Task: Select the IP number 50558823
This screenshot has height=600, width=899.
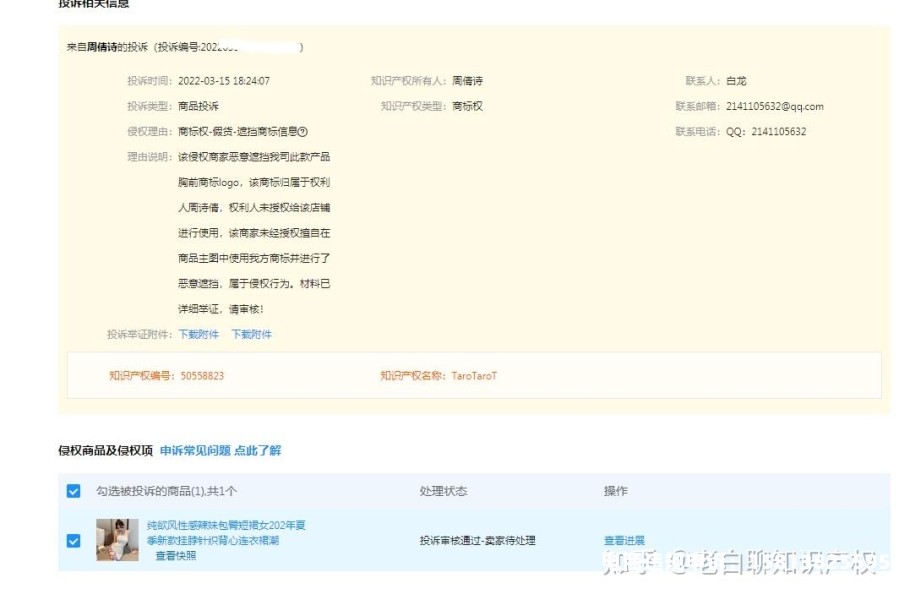Action: 202,376
